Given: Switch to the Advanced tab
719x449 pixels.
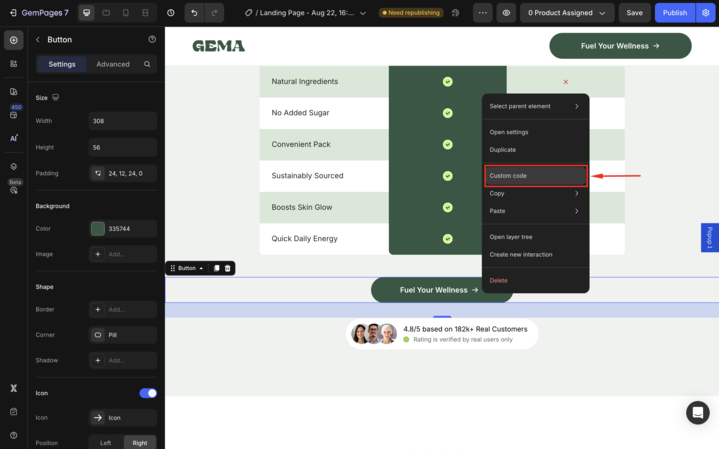Looking at the screenshot, I should pyautogui.click(x=113, y=64).
